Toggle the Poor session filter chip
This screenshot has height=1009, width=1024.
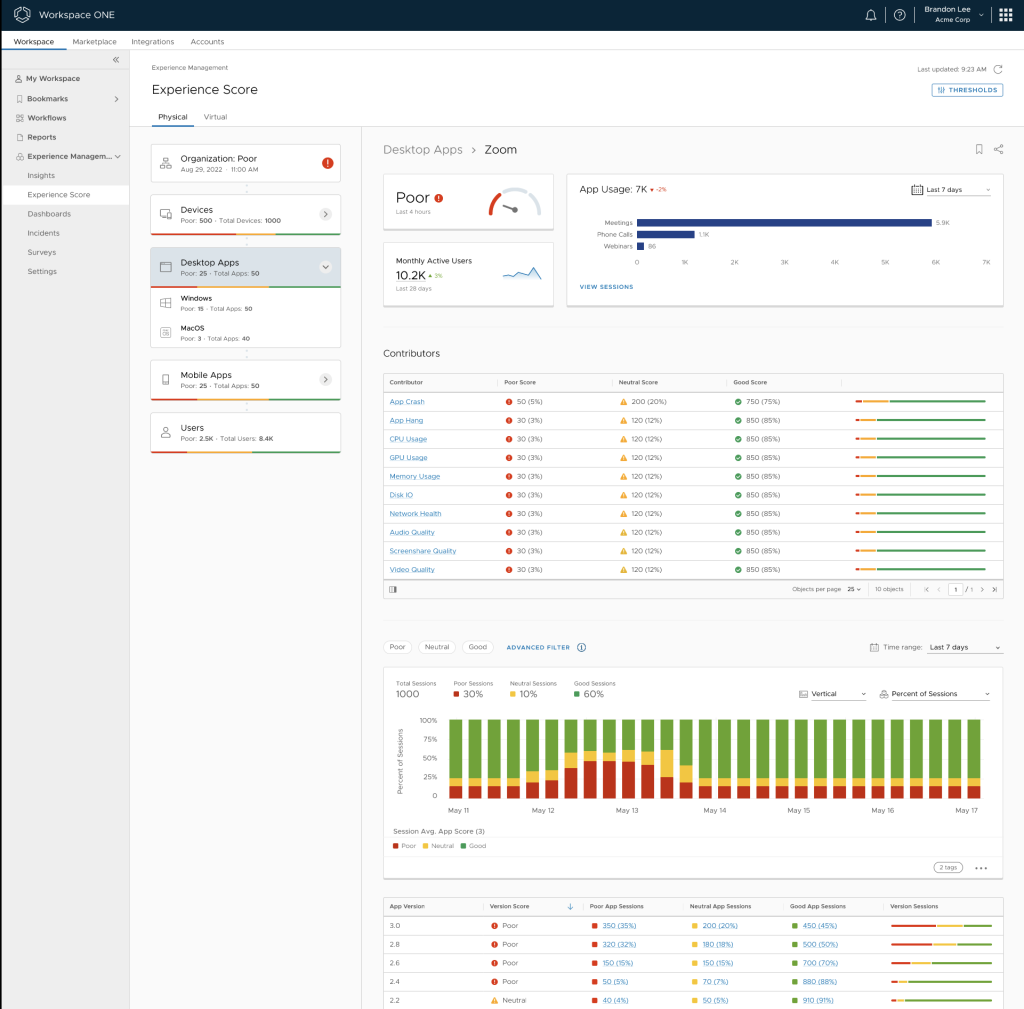click(x=397, y=647)
